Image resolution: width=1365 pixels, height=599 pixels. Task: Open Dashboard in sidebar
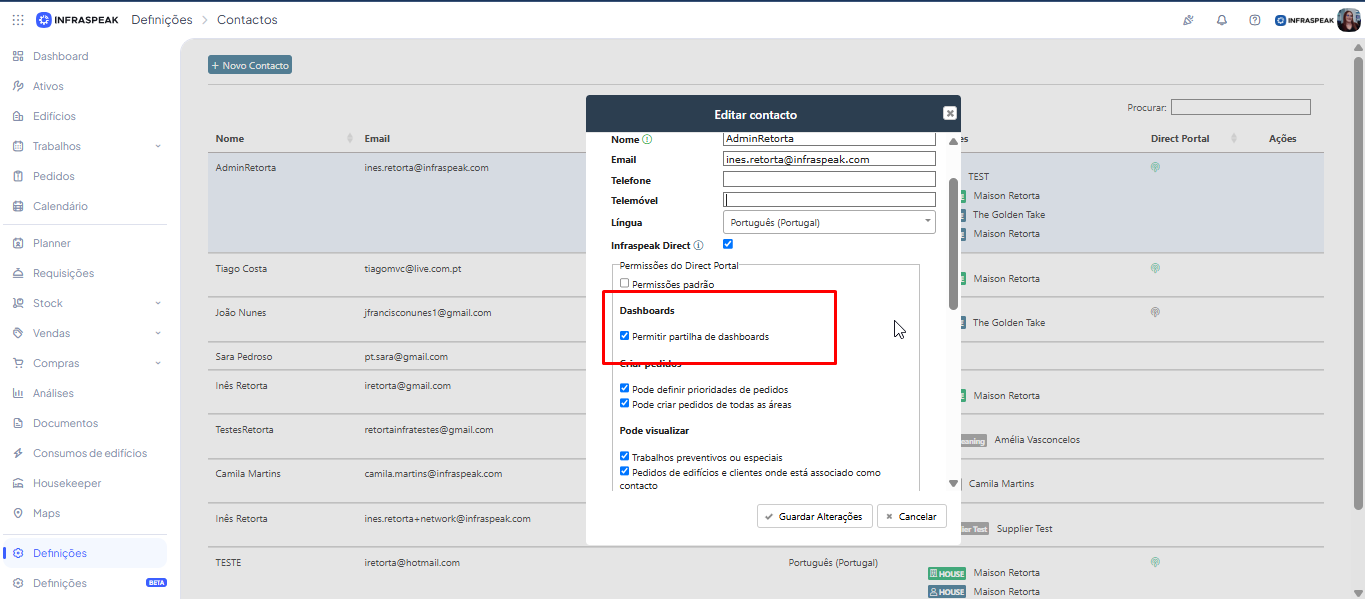click(60, 56)
